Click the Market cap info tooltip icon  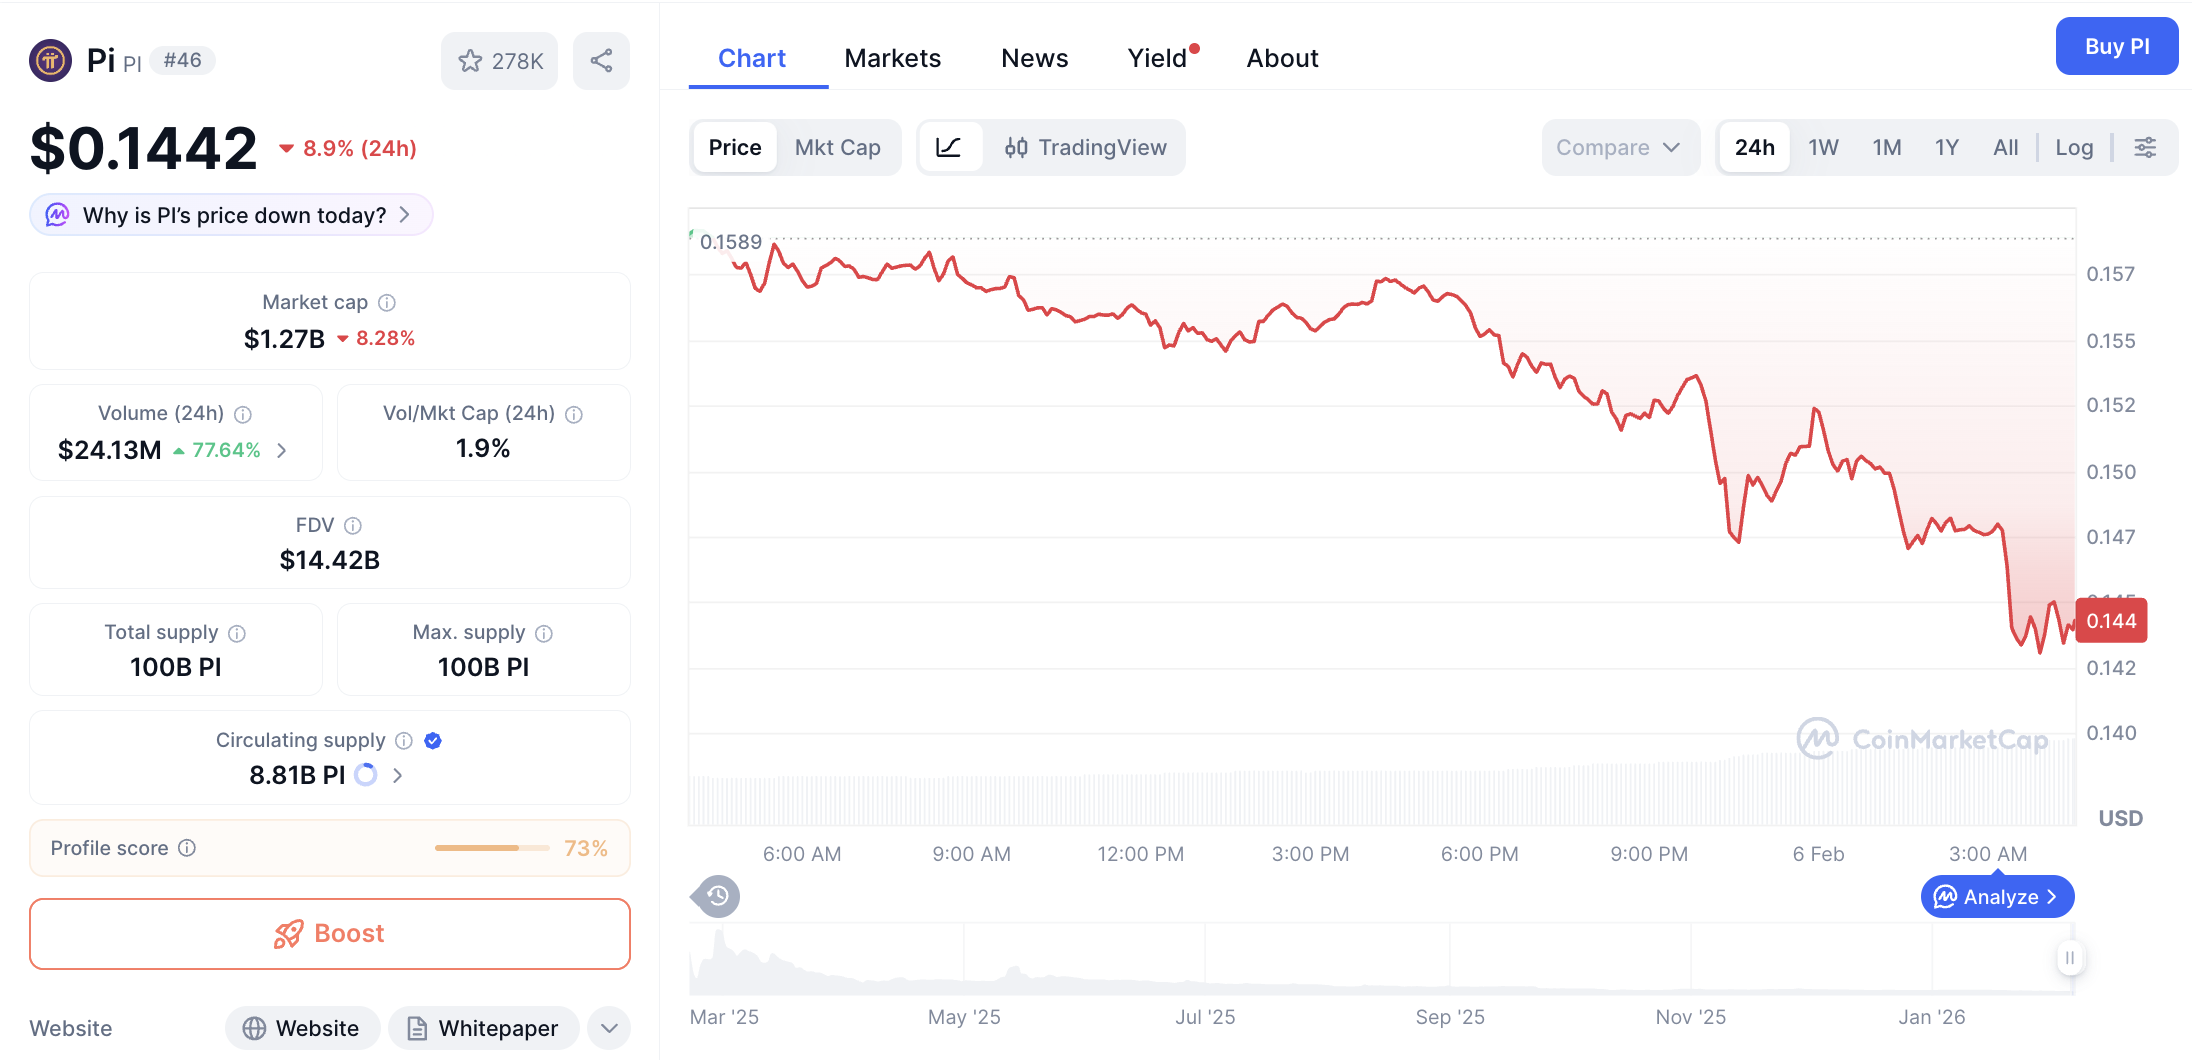tap(387, 302)
